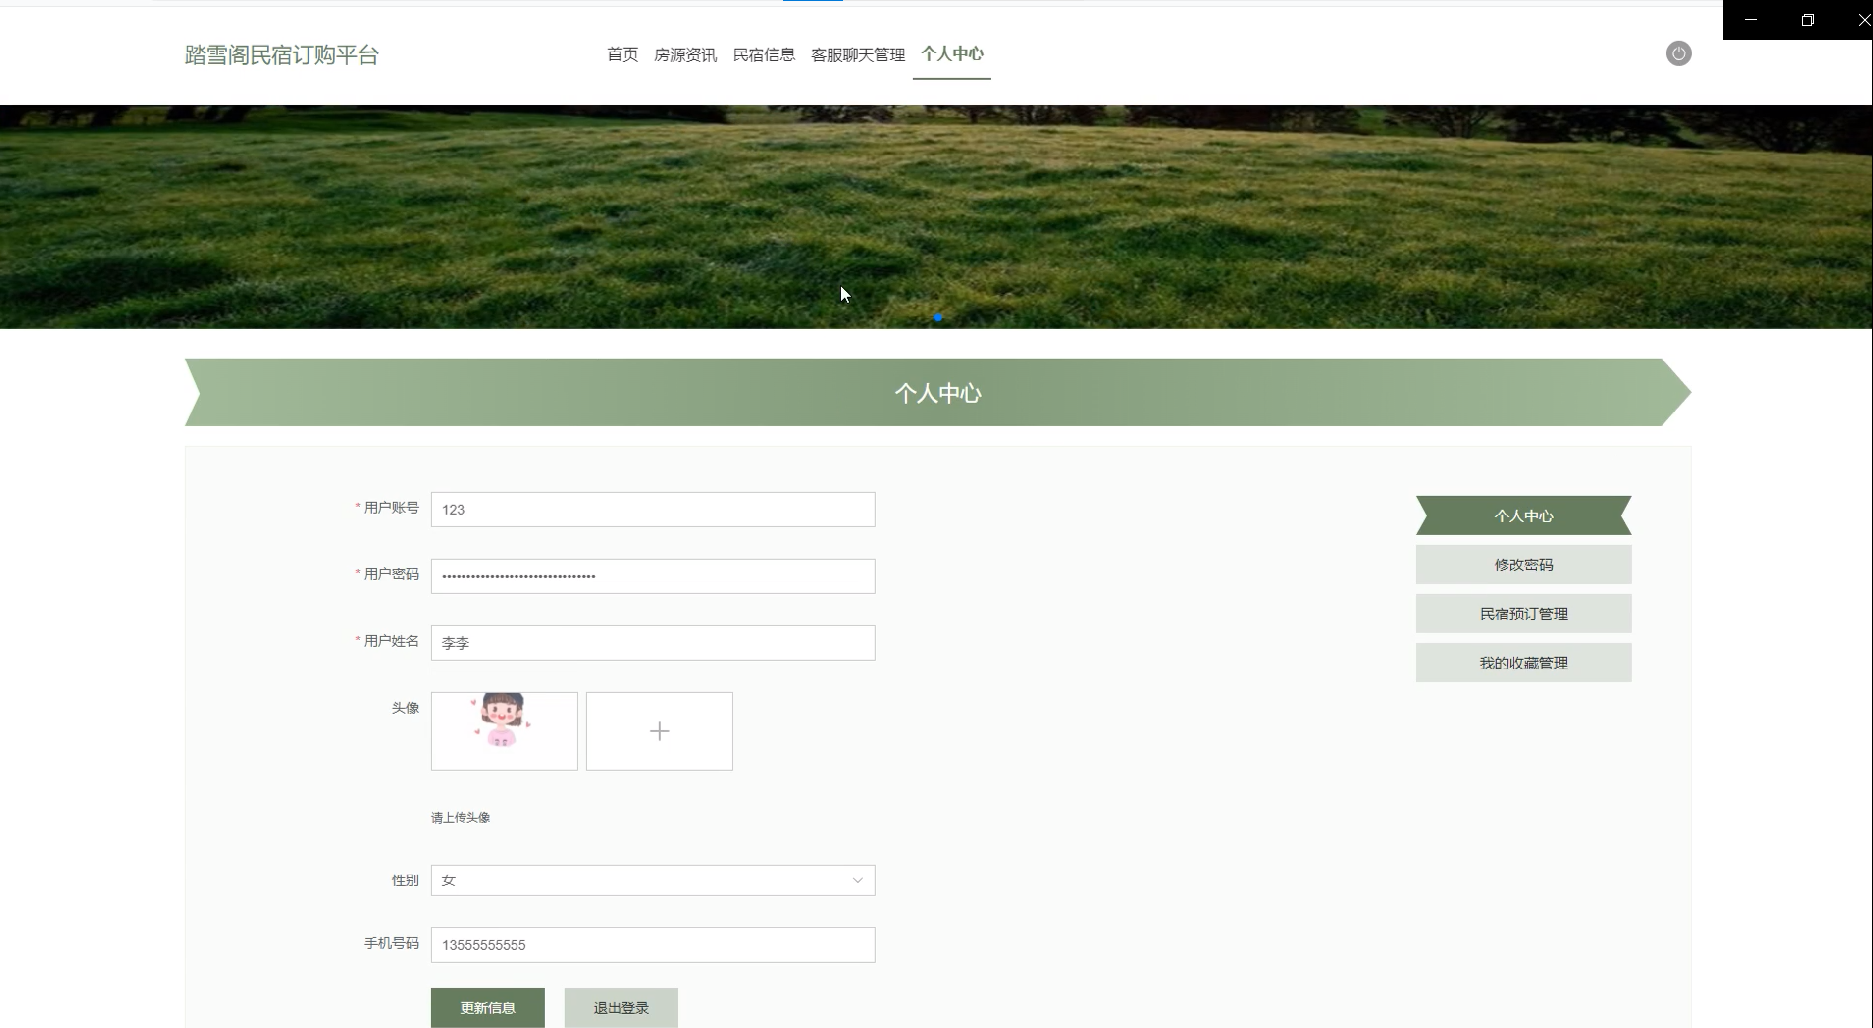This screenshot has height=1028, width=1873.
Task: Focus the 用户姓名 input field
Action: (x=653, y=643)
